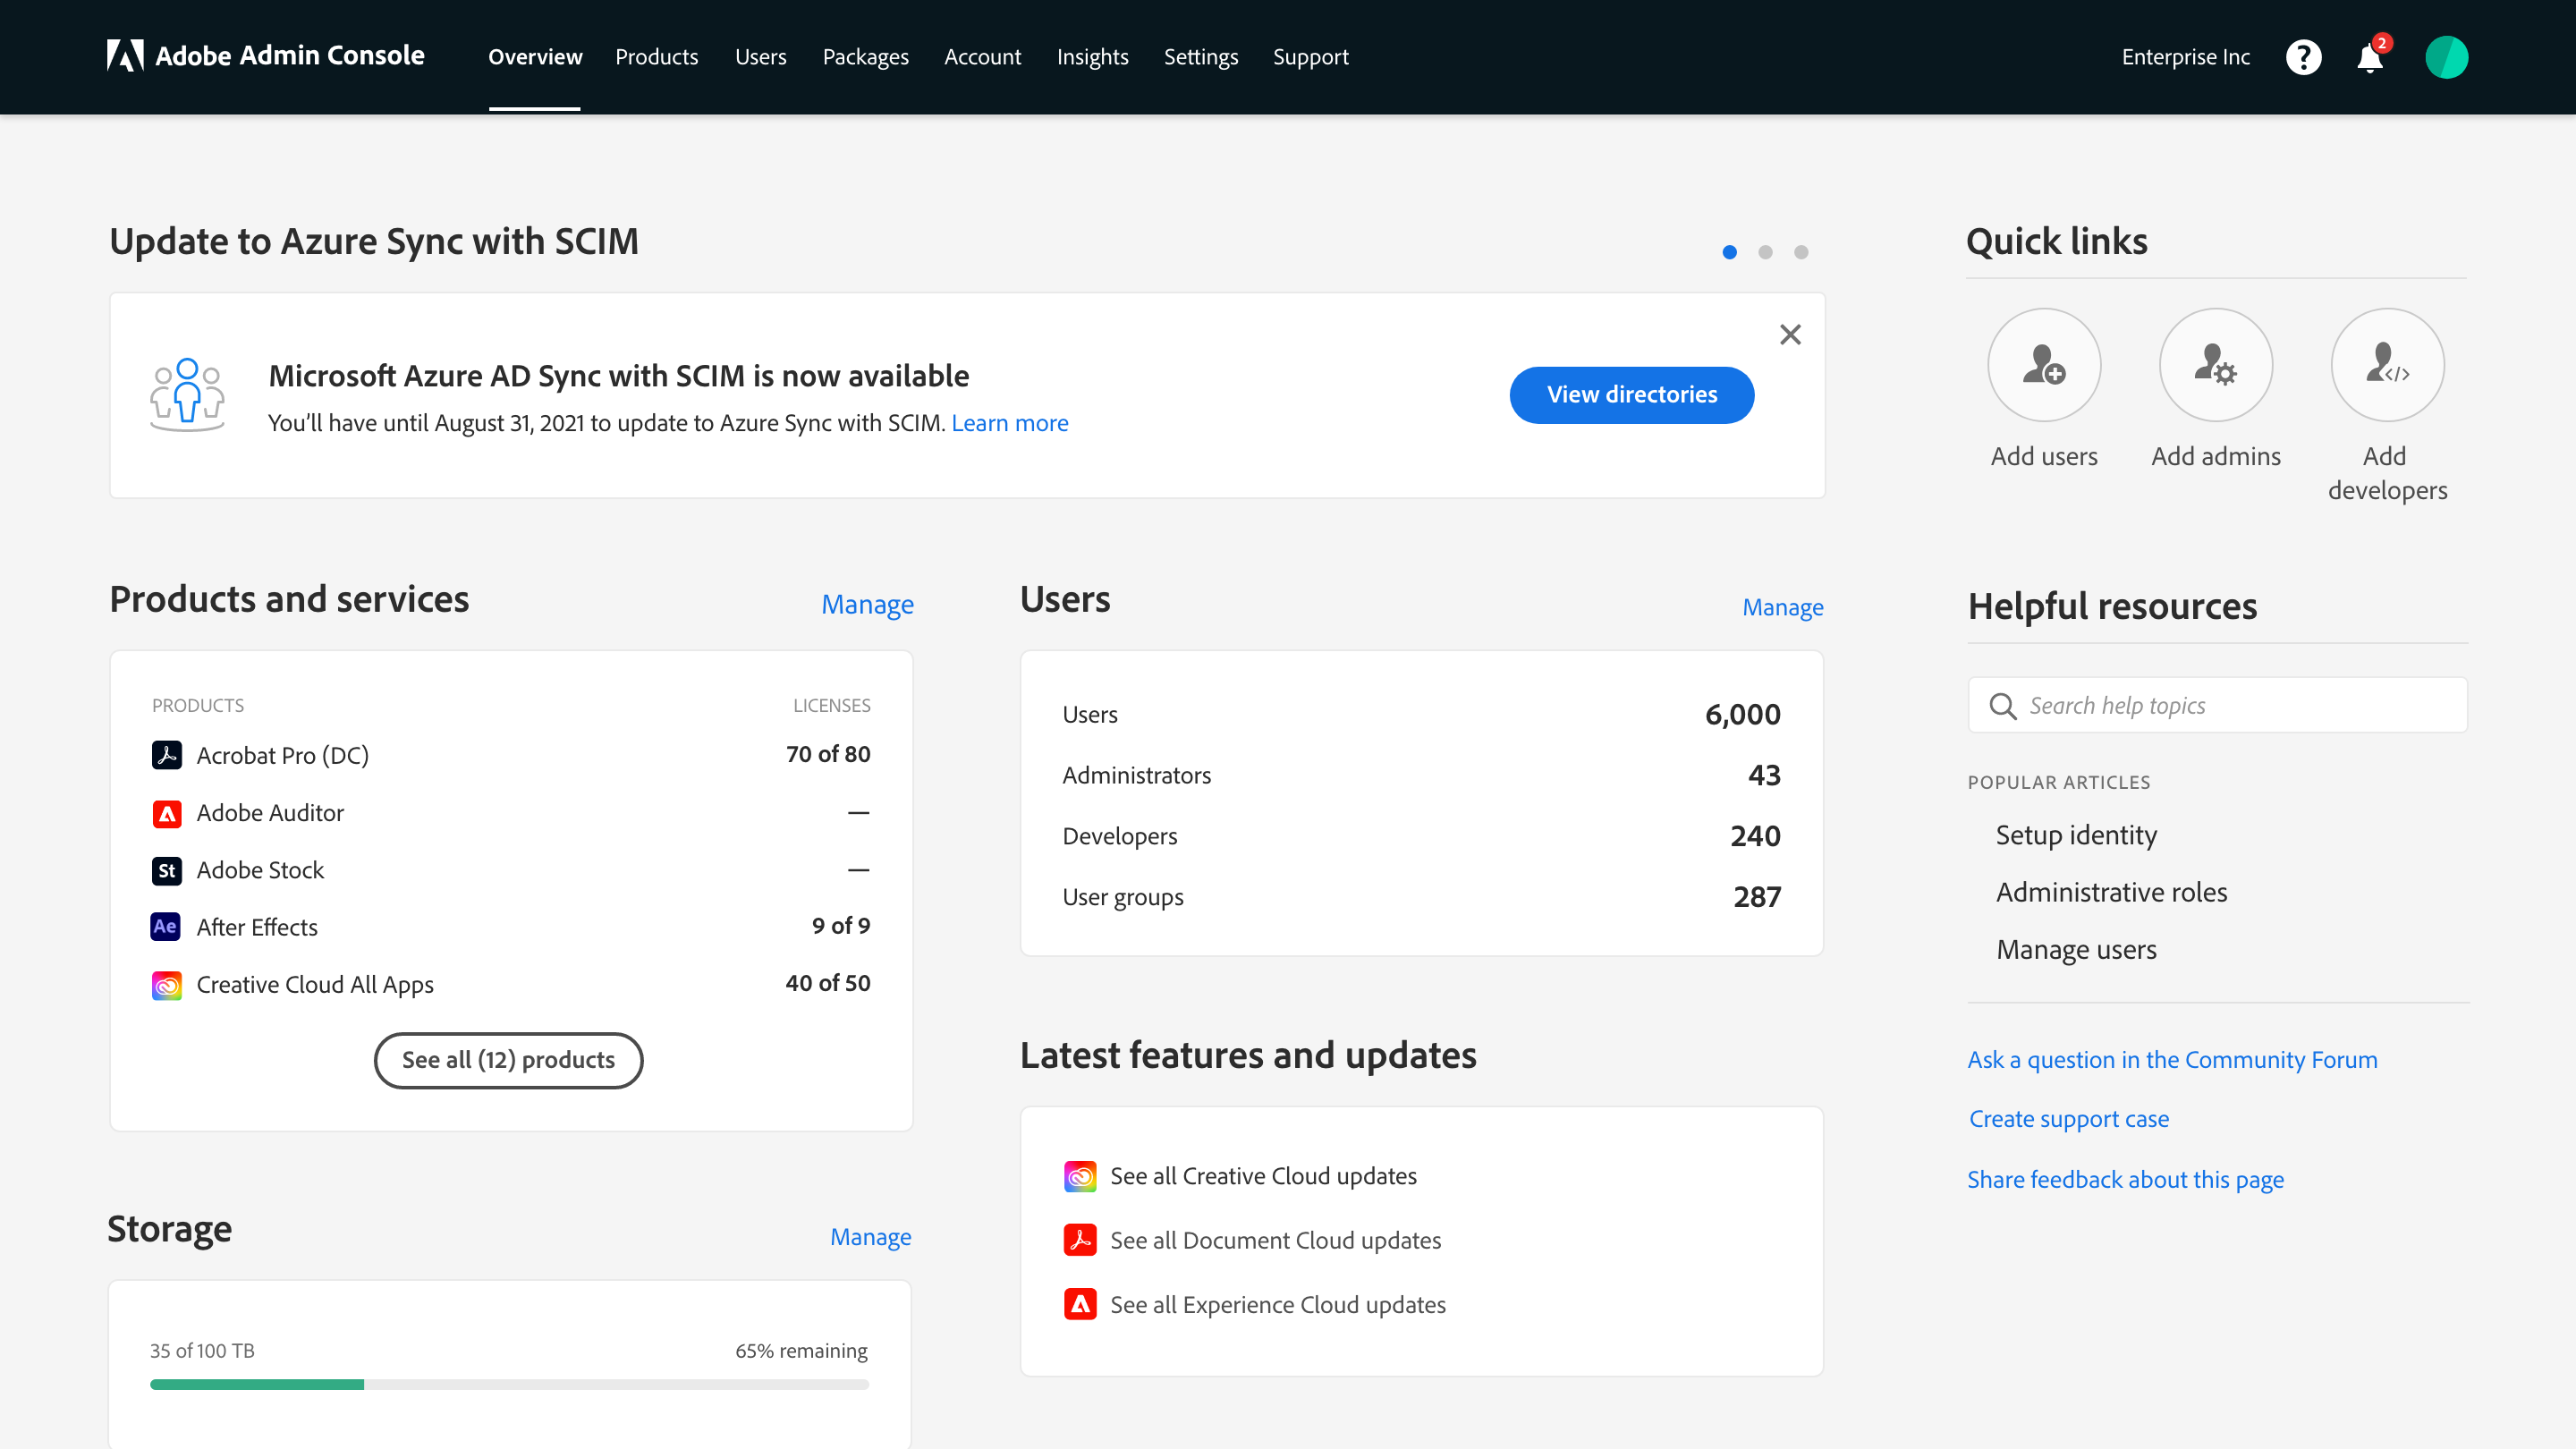Click the View directories button

tap(1631, 395)
